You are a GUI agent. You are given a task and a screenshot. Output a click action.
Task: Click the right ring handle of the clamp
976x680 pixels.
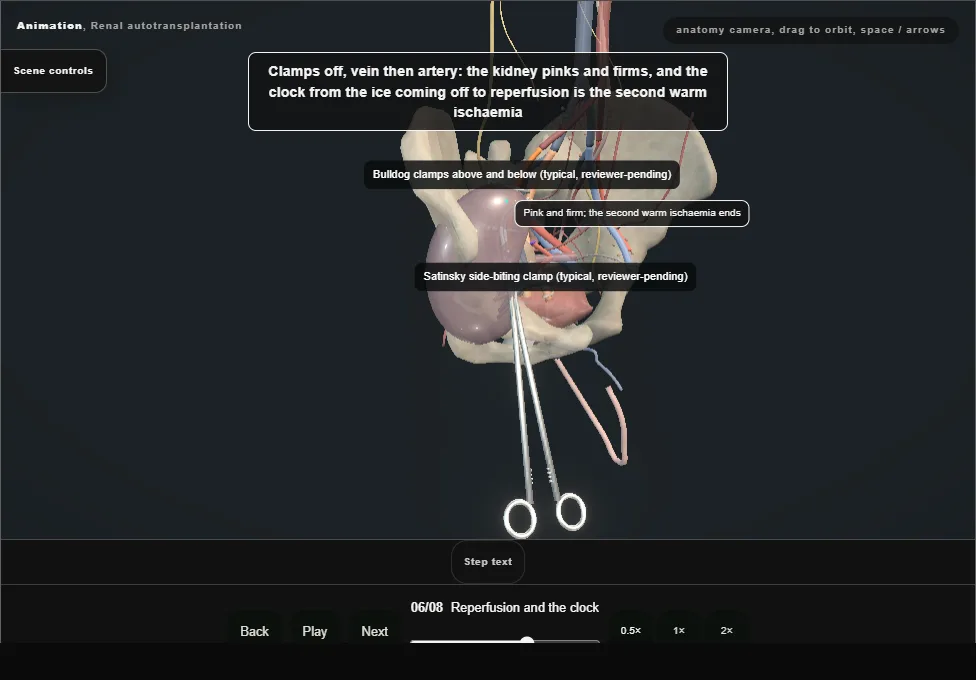click(571, 511)
